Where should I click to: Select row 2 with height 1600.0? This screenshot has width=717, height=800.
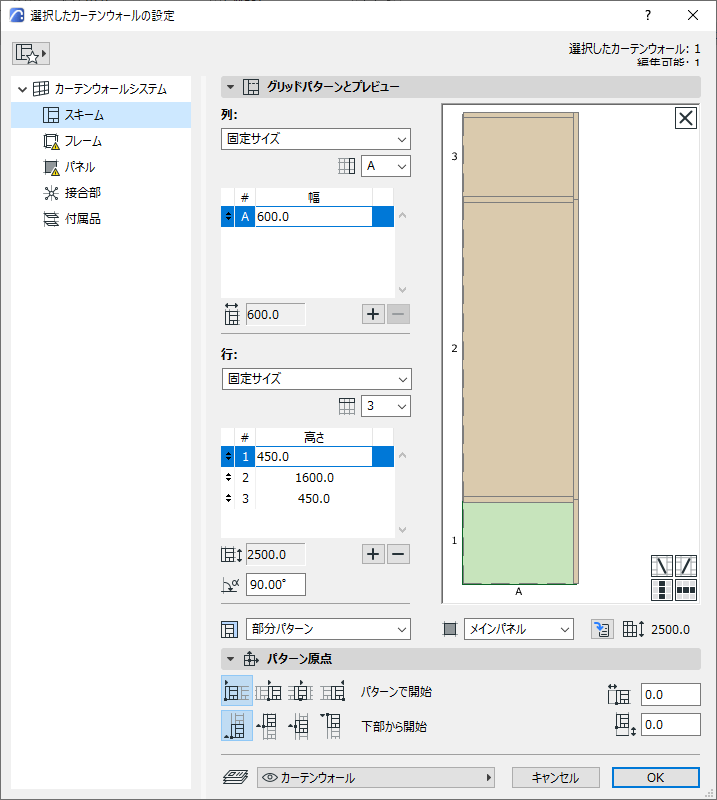coord(307,478)
